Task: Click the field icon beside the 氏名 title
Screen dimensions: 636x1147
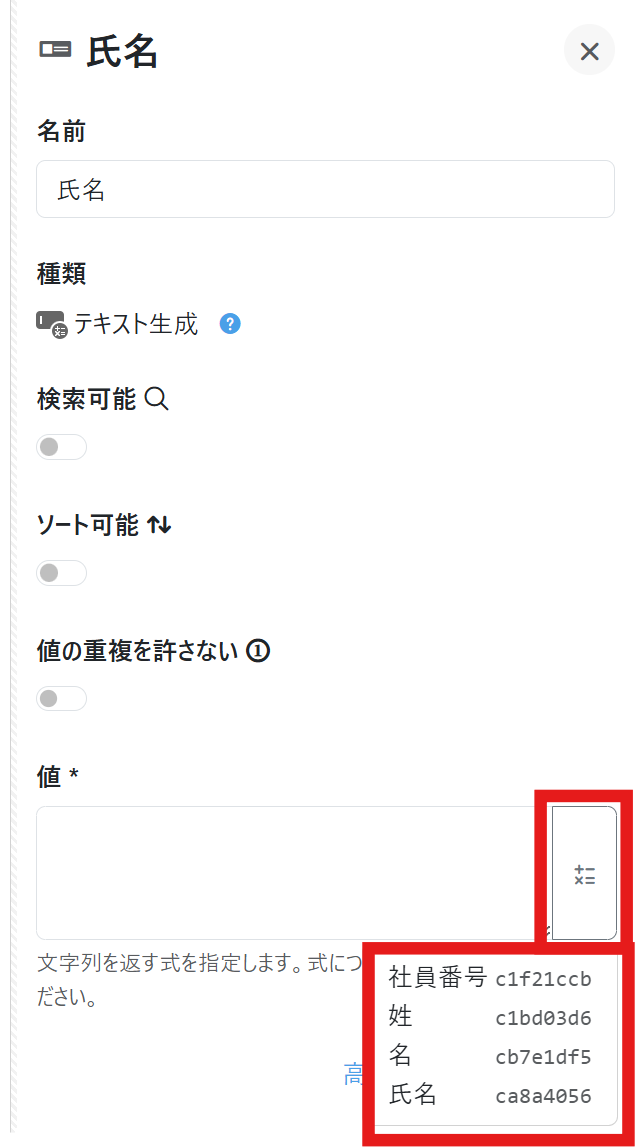Action: pyautogui.click(x=55, y=50)
